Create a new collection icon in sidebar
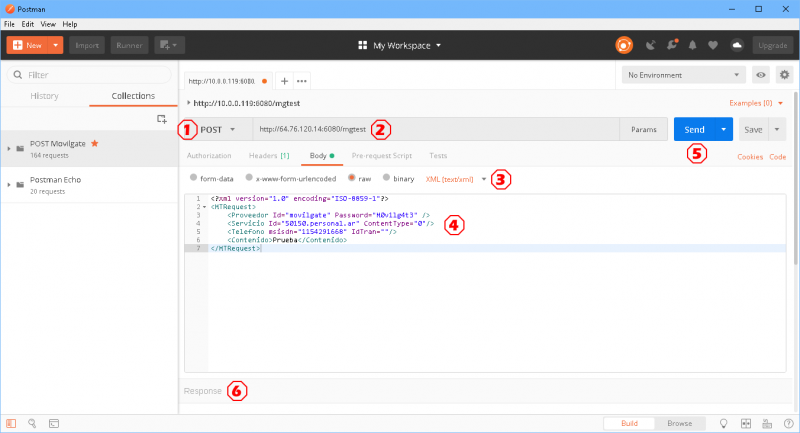The image size is (800, 433). 162,119
